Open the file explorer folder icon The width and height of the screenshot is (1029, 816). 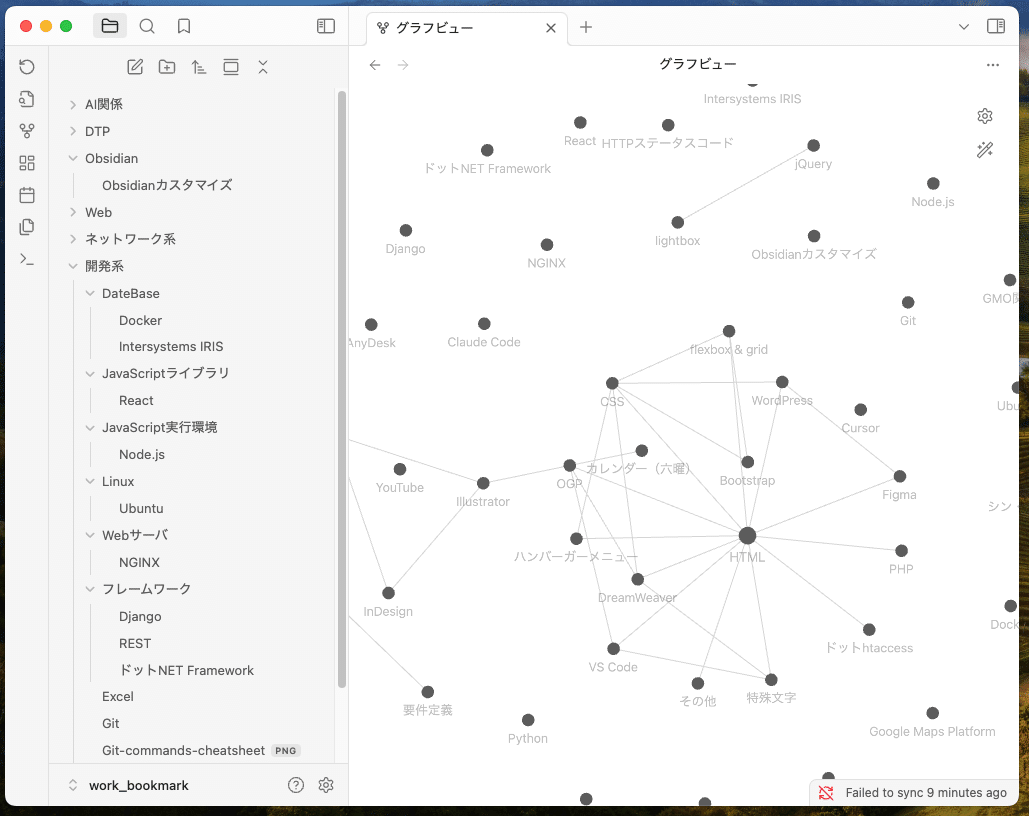click(x=110, y=26)
